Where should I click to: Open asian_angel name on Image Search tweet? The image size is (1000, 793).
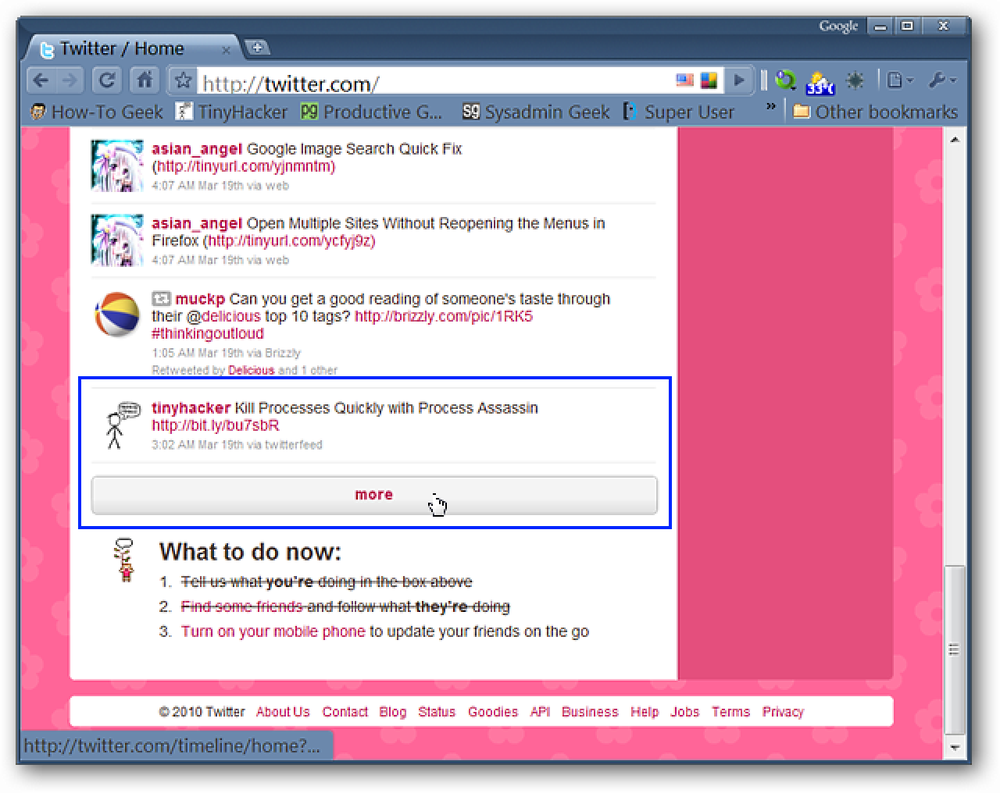pos(196,149)
